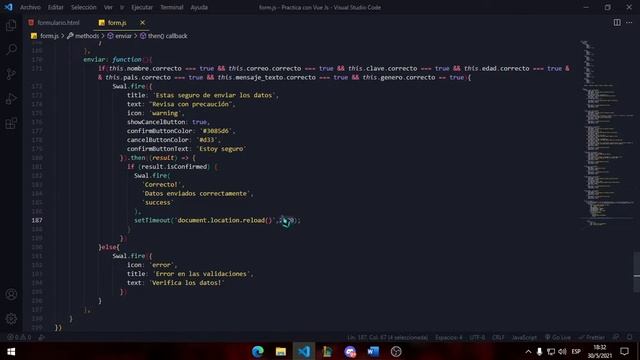This screenshot has width=640, height=360.
Task: Open the Search view in the activity bar
Action: click(11, 49)
